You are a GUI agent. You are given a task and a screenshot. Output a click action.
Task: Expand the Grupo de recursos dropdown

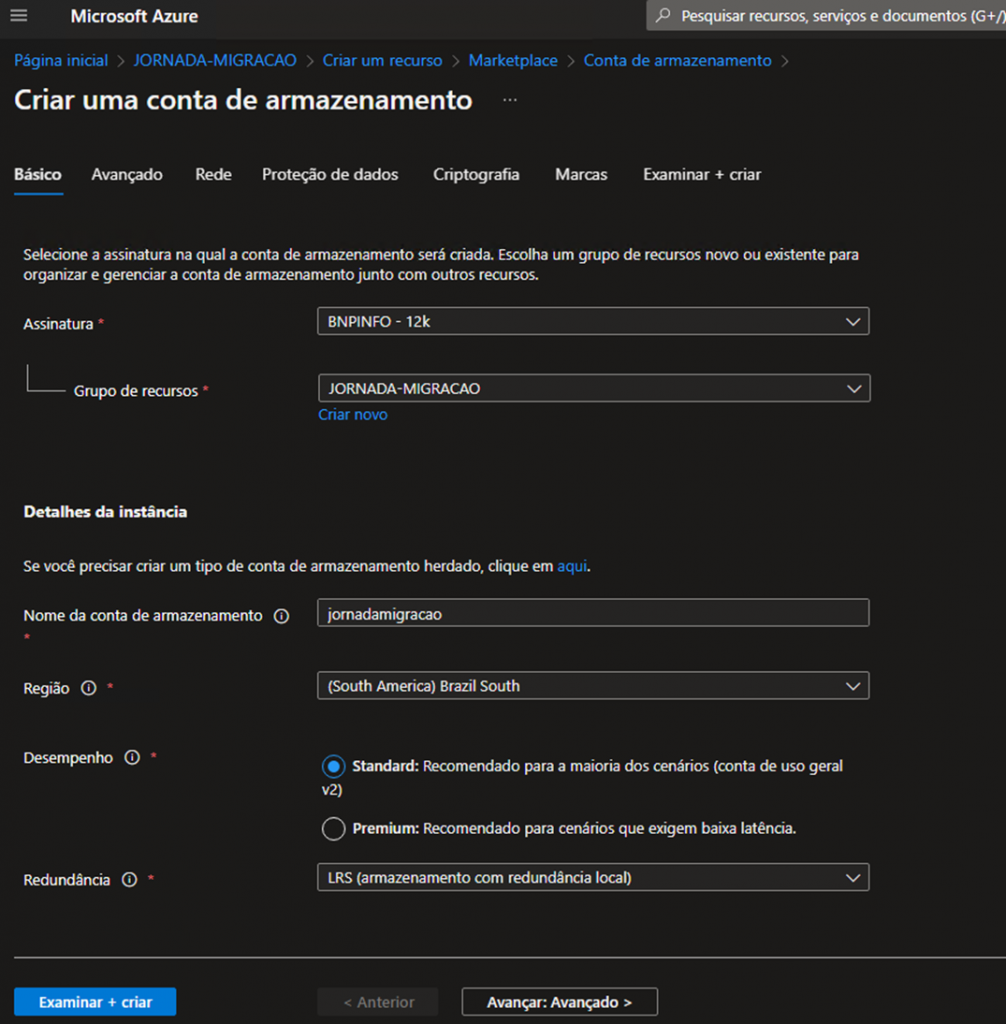[x=593, y=388]
